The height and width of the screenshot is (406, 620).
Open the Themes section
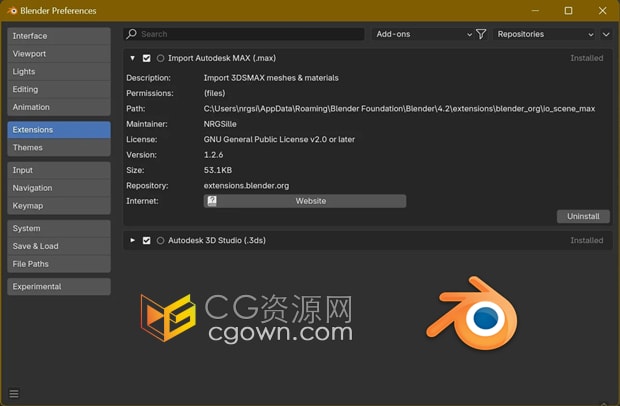pyautogui.click(x=59, y=147)
